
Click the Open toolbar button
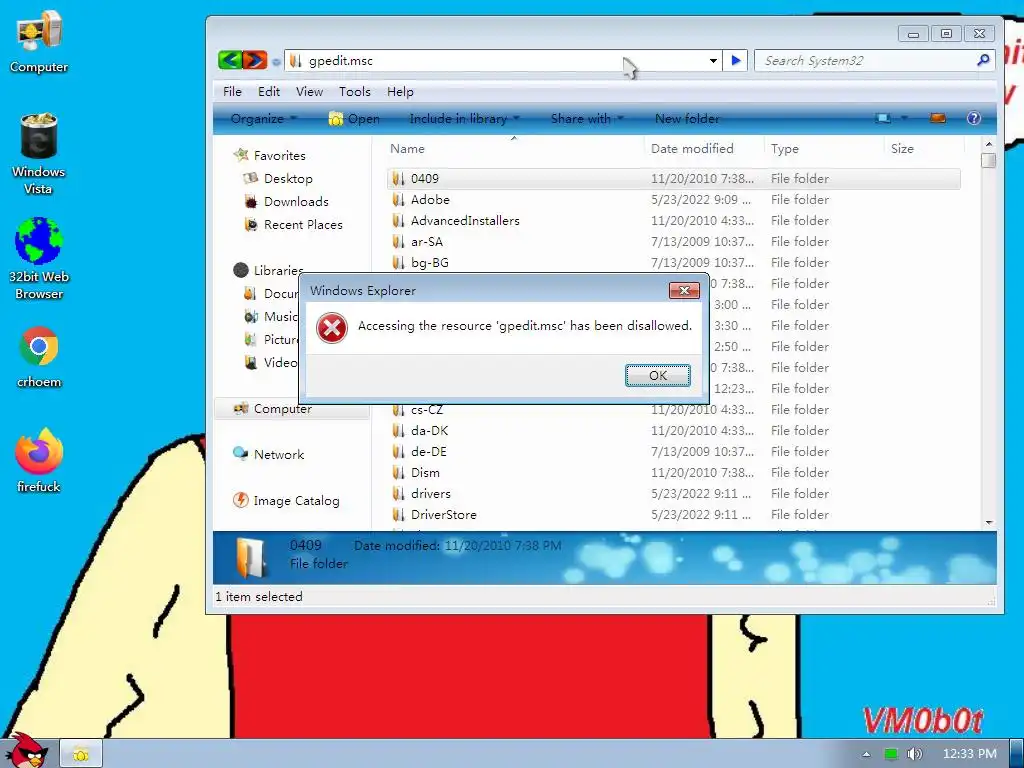point(353,118)
